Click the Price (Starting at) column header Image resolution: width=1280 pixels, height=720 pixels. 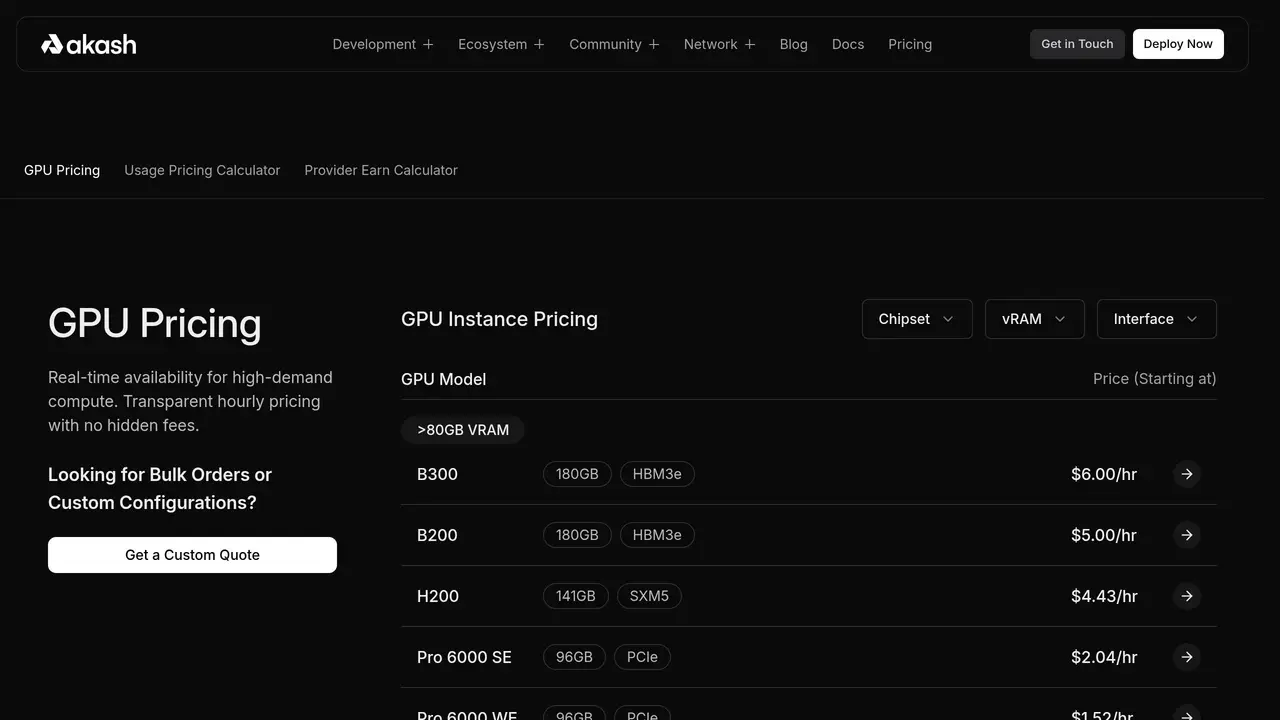pos(1155,379)
